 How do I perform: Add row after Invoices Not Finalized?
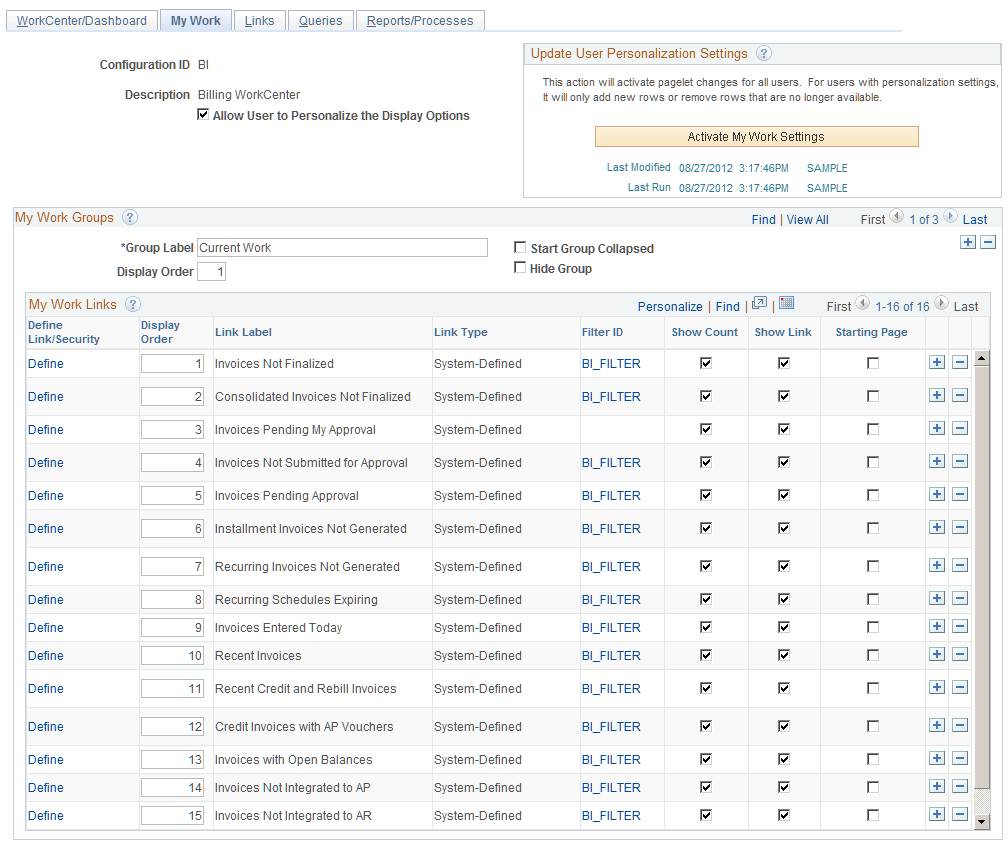click(937, 363)
